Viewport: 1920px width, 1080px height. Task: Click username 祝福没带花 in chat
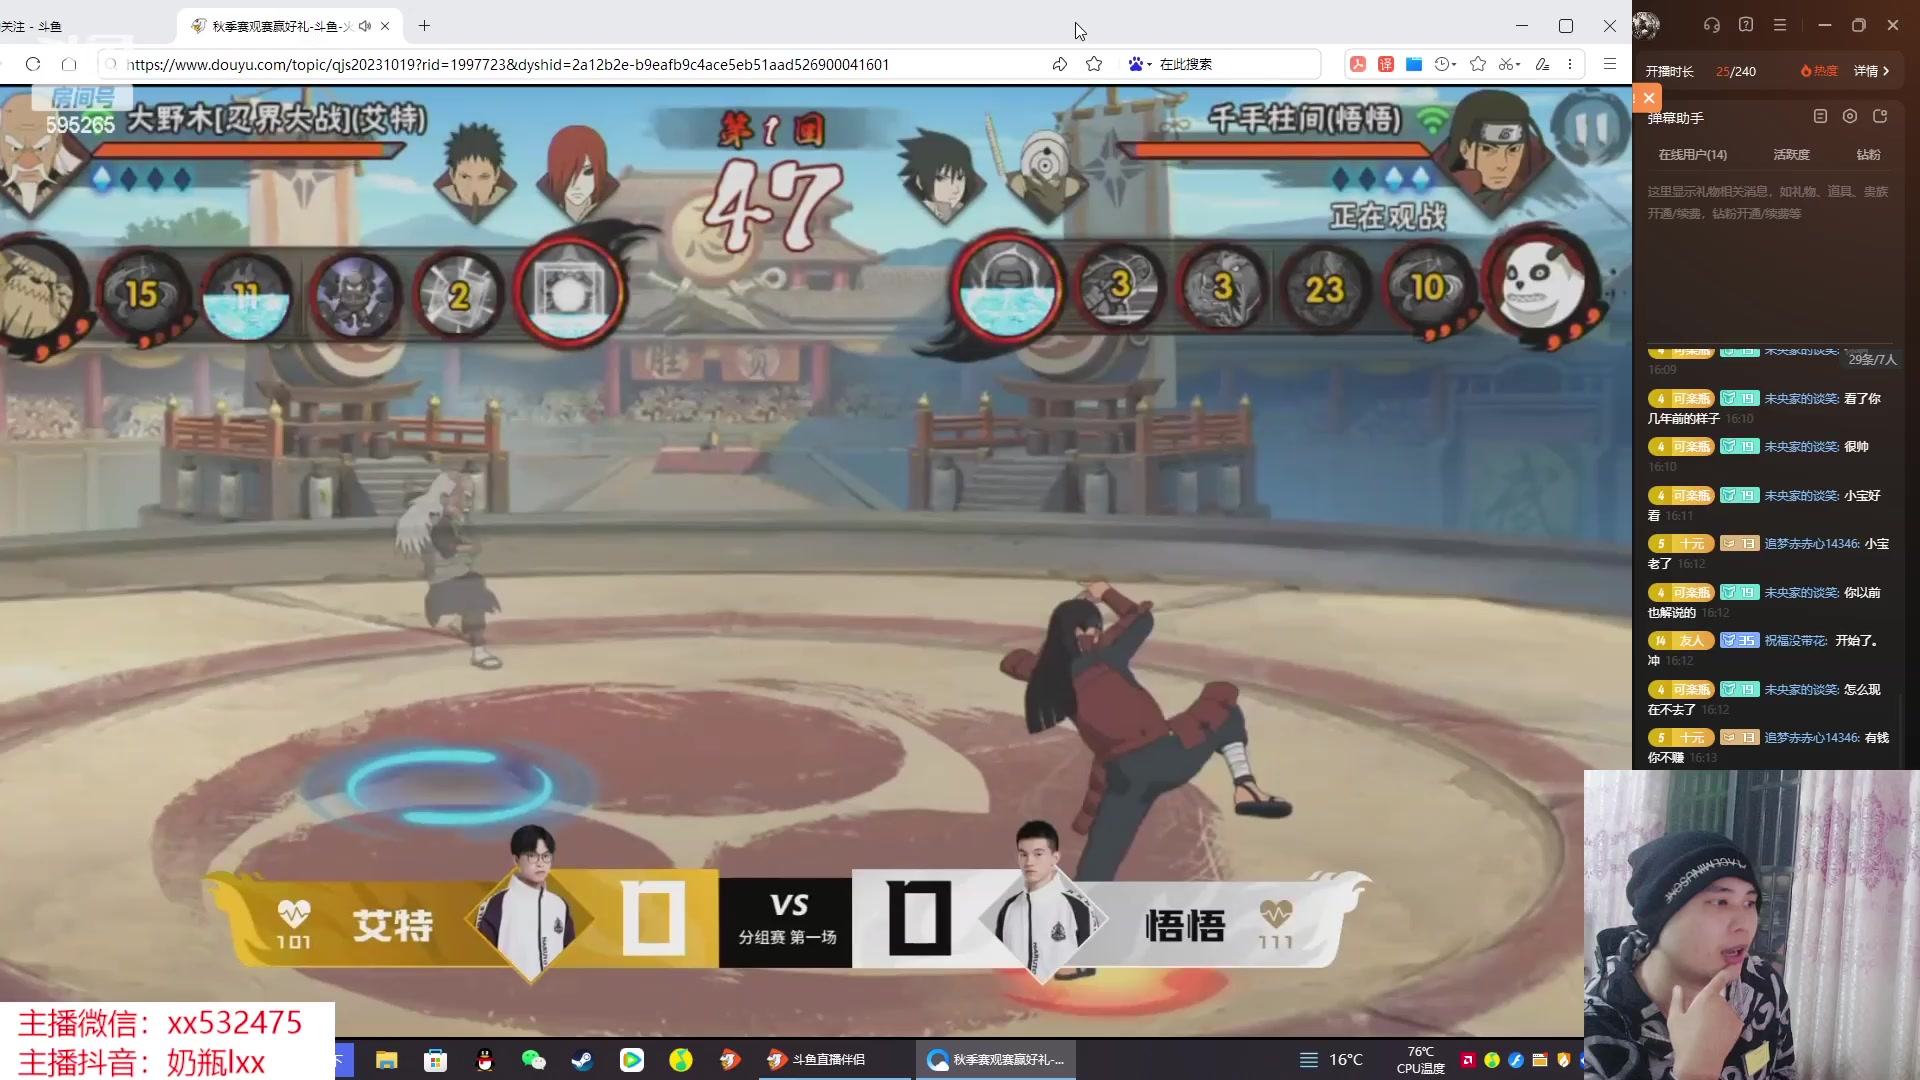(x=1796, y=641)
